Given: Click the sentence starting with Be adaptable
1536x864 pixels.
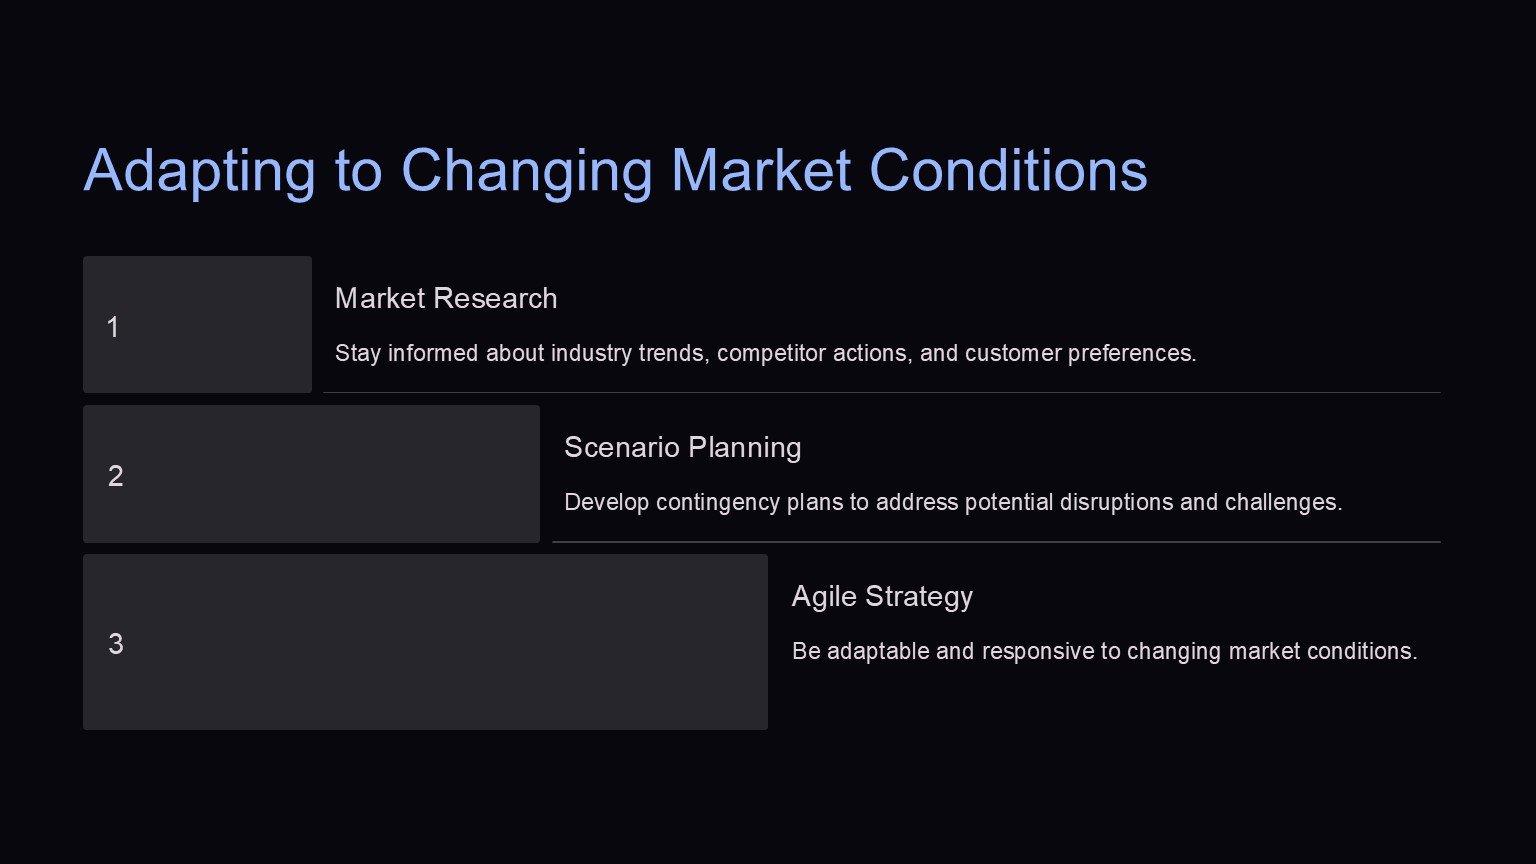Looking at the screenshot, I should click(1104, 651).
